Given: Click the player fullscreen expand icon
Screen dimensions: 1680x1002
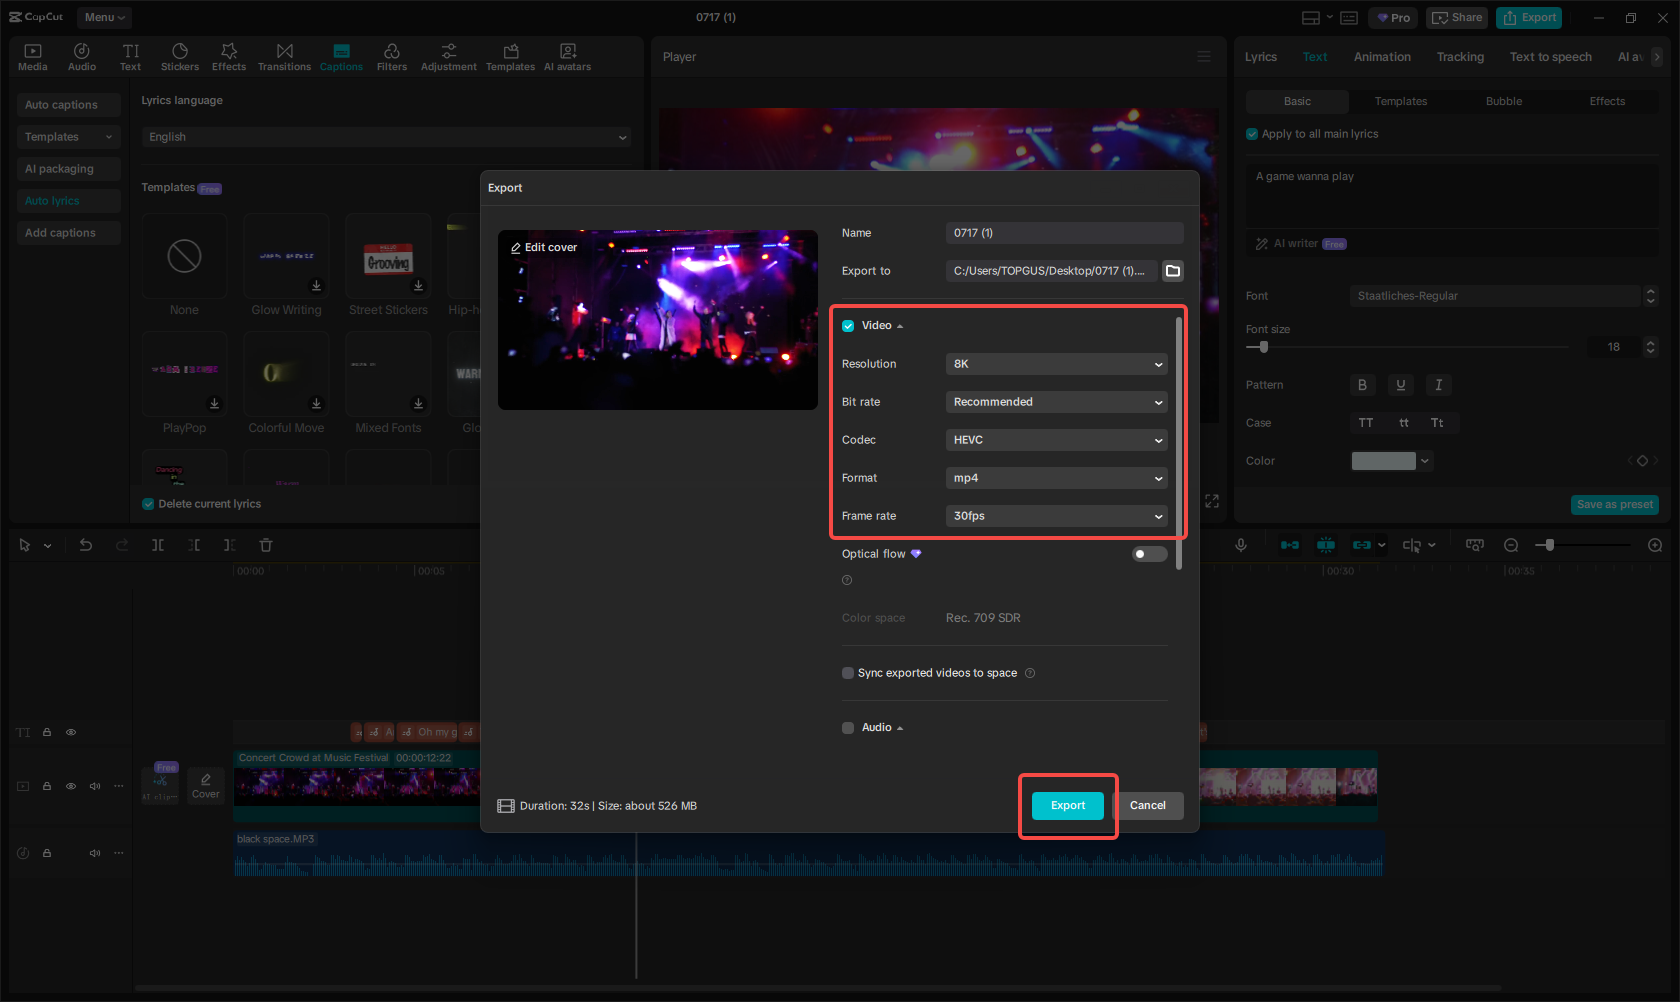Looking at the screenshot, I should (1212, 501).
